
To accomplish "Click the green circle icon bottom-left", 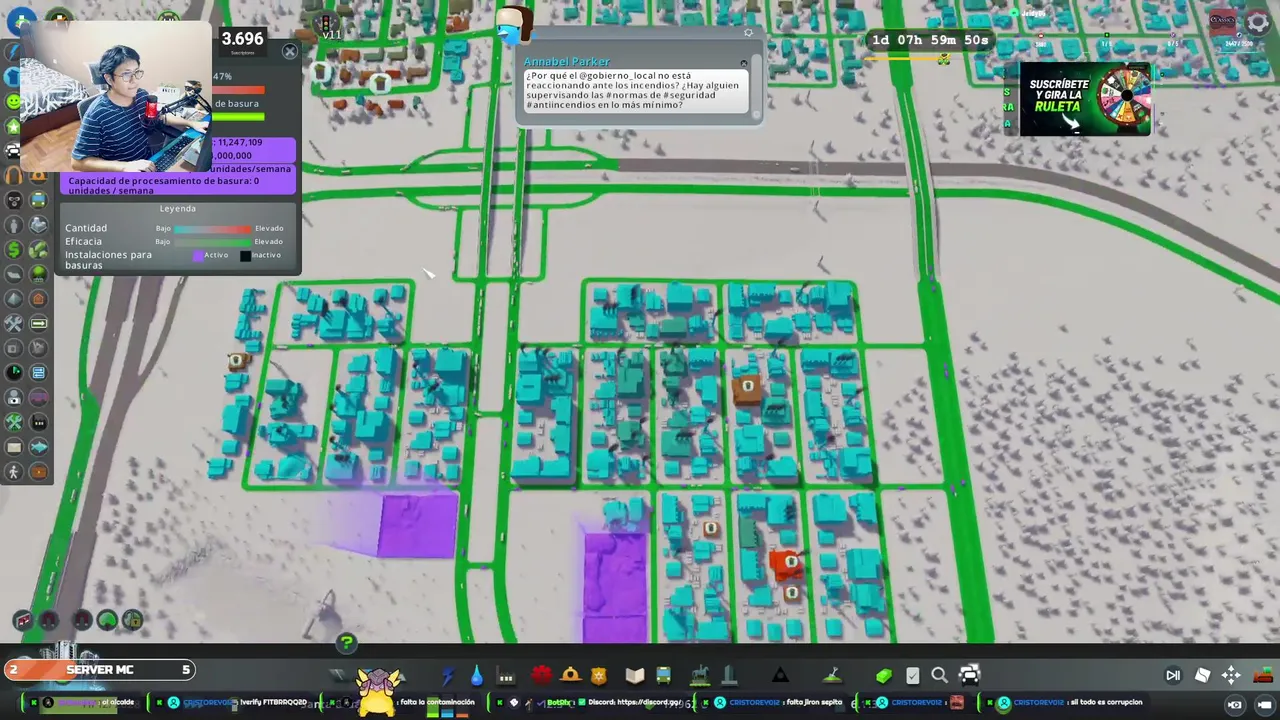I will click(x=107, y=621).
